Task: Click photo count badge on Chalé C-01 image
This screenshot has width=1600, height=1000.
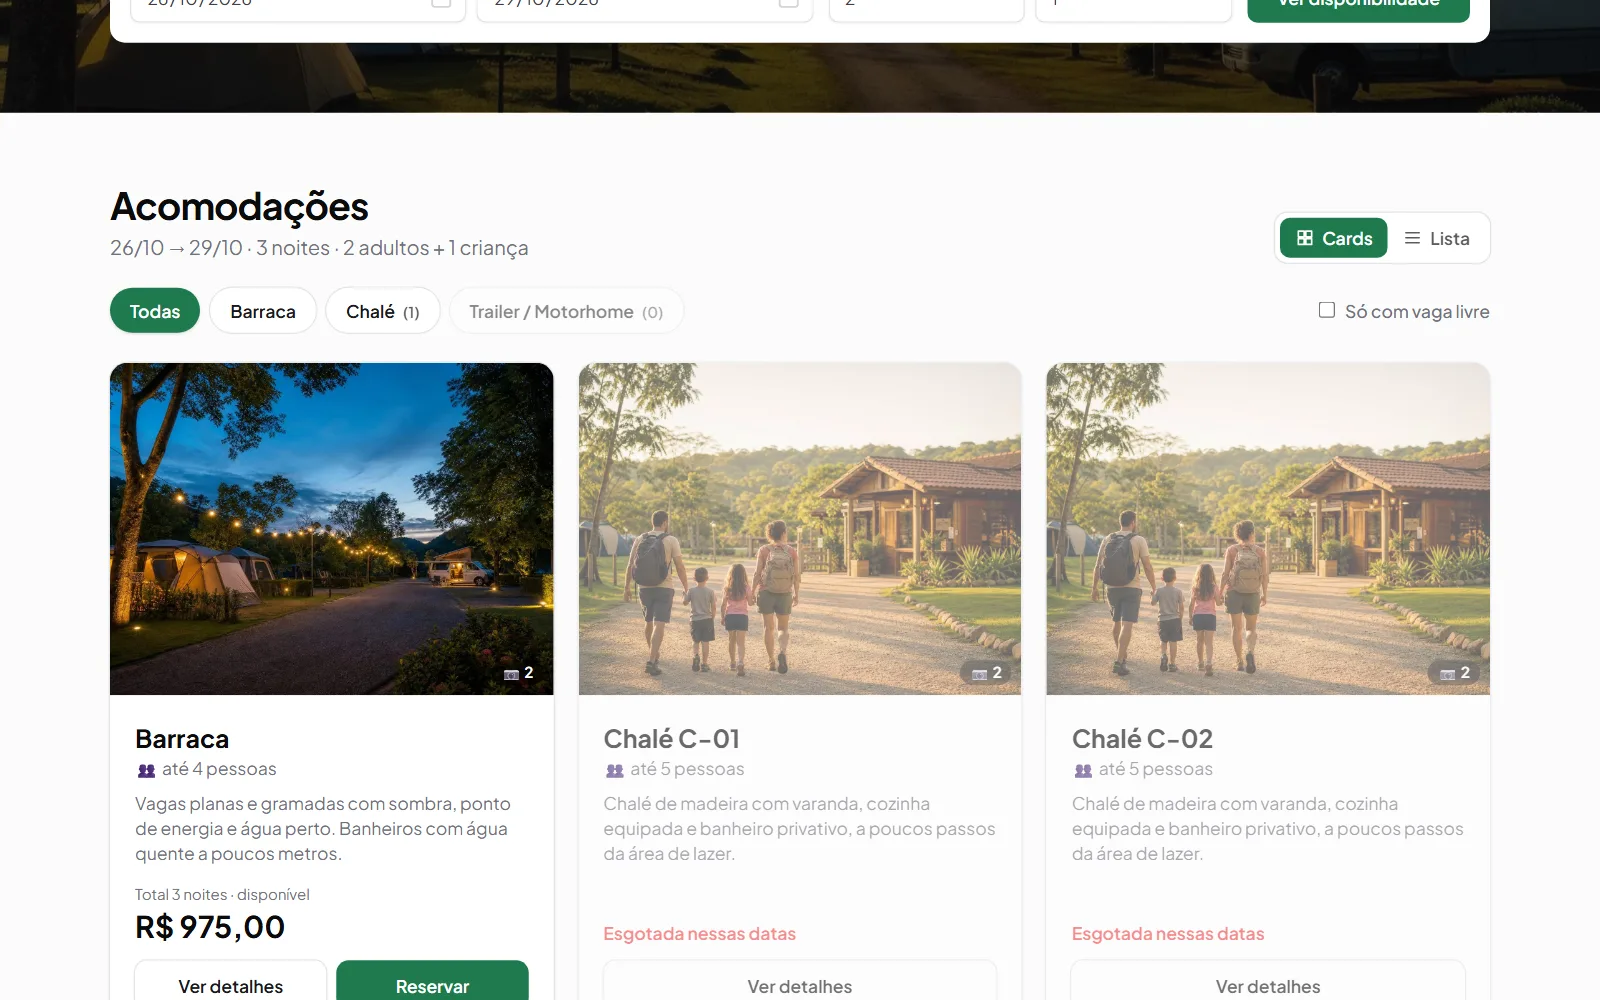Action: pos(987,673)
